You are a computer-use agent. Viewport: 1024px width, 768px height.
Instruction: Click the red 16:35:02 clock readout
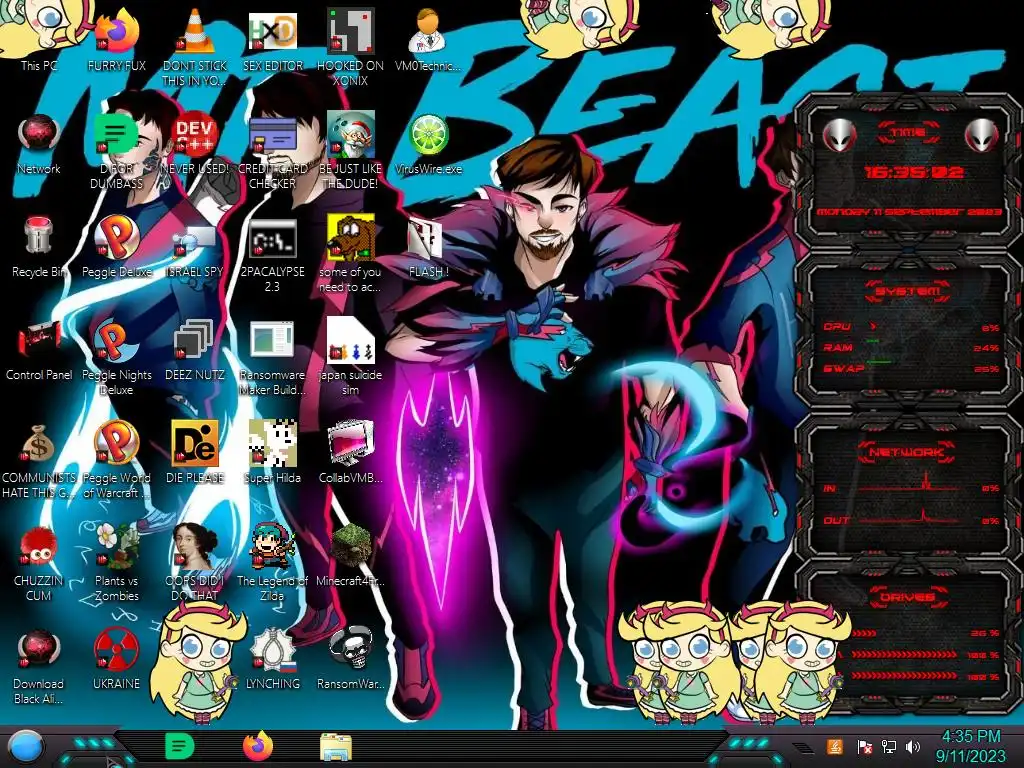point(914,172)
